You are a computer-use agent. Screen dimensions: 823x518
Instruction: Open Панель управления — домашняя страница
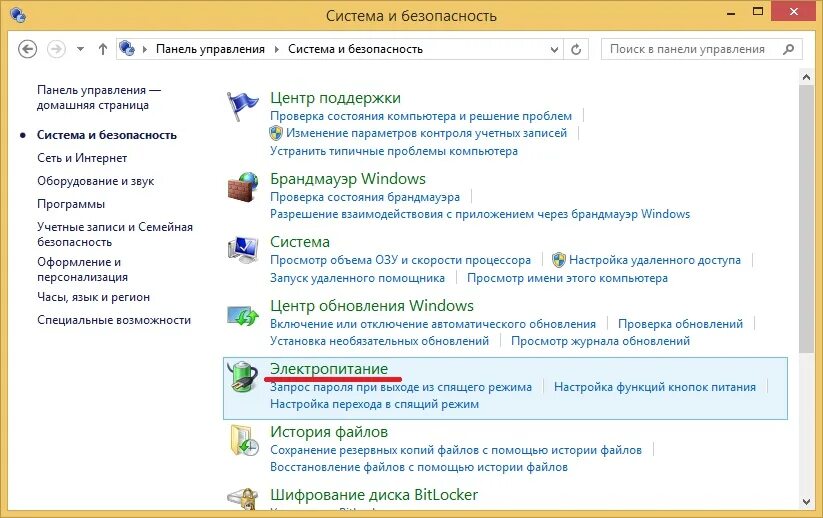coord(99,98)
